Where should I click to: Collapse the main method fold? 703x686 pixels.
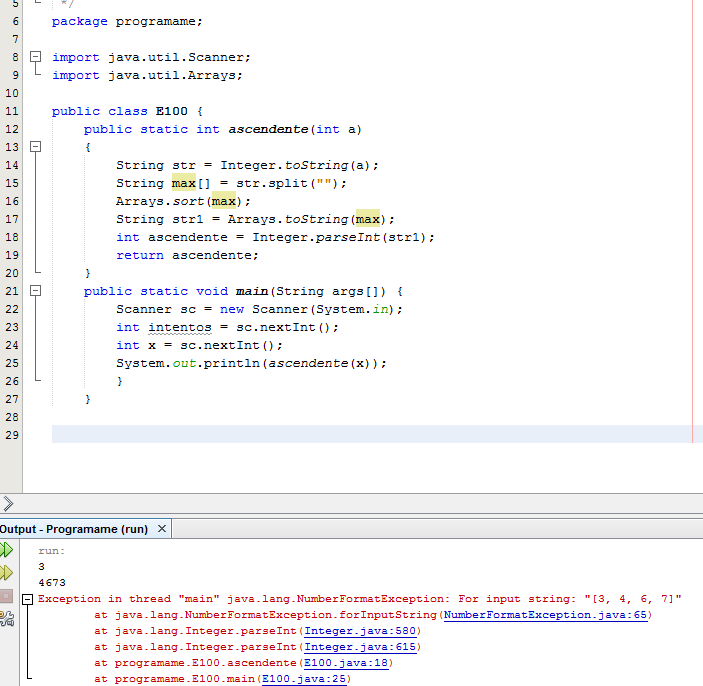(36, 291)
